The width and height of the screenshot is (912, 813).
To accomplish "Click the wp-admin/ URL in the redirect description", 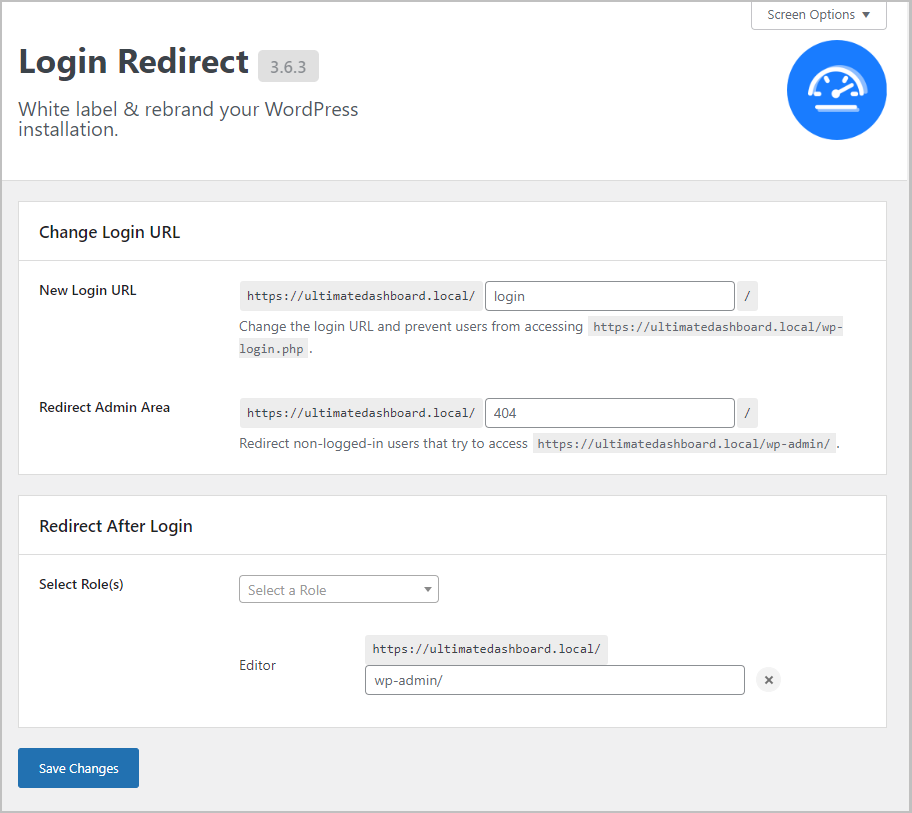I will pyautogui.click(x=684, y=444).
